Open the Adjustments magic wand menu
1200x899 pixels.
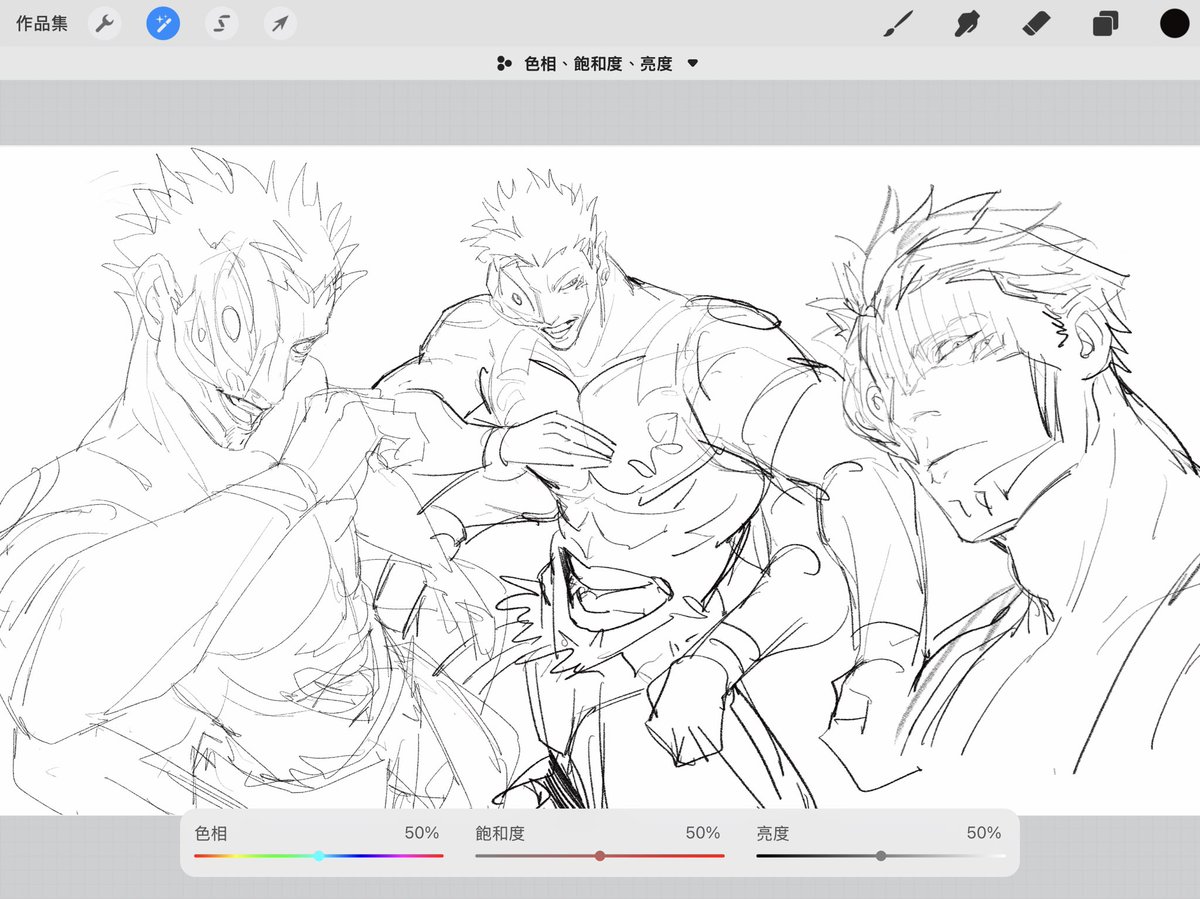tap(163, 24)
